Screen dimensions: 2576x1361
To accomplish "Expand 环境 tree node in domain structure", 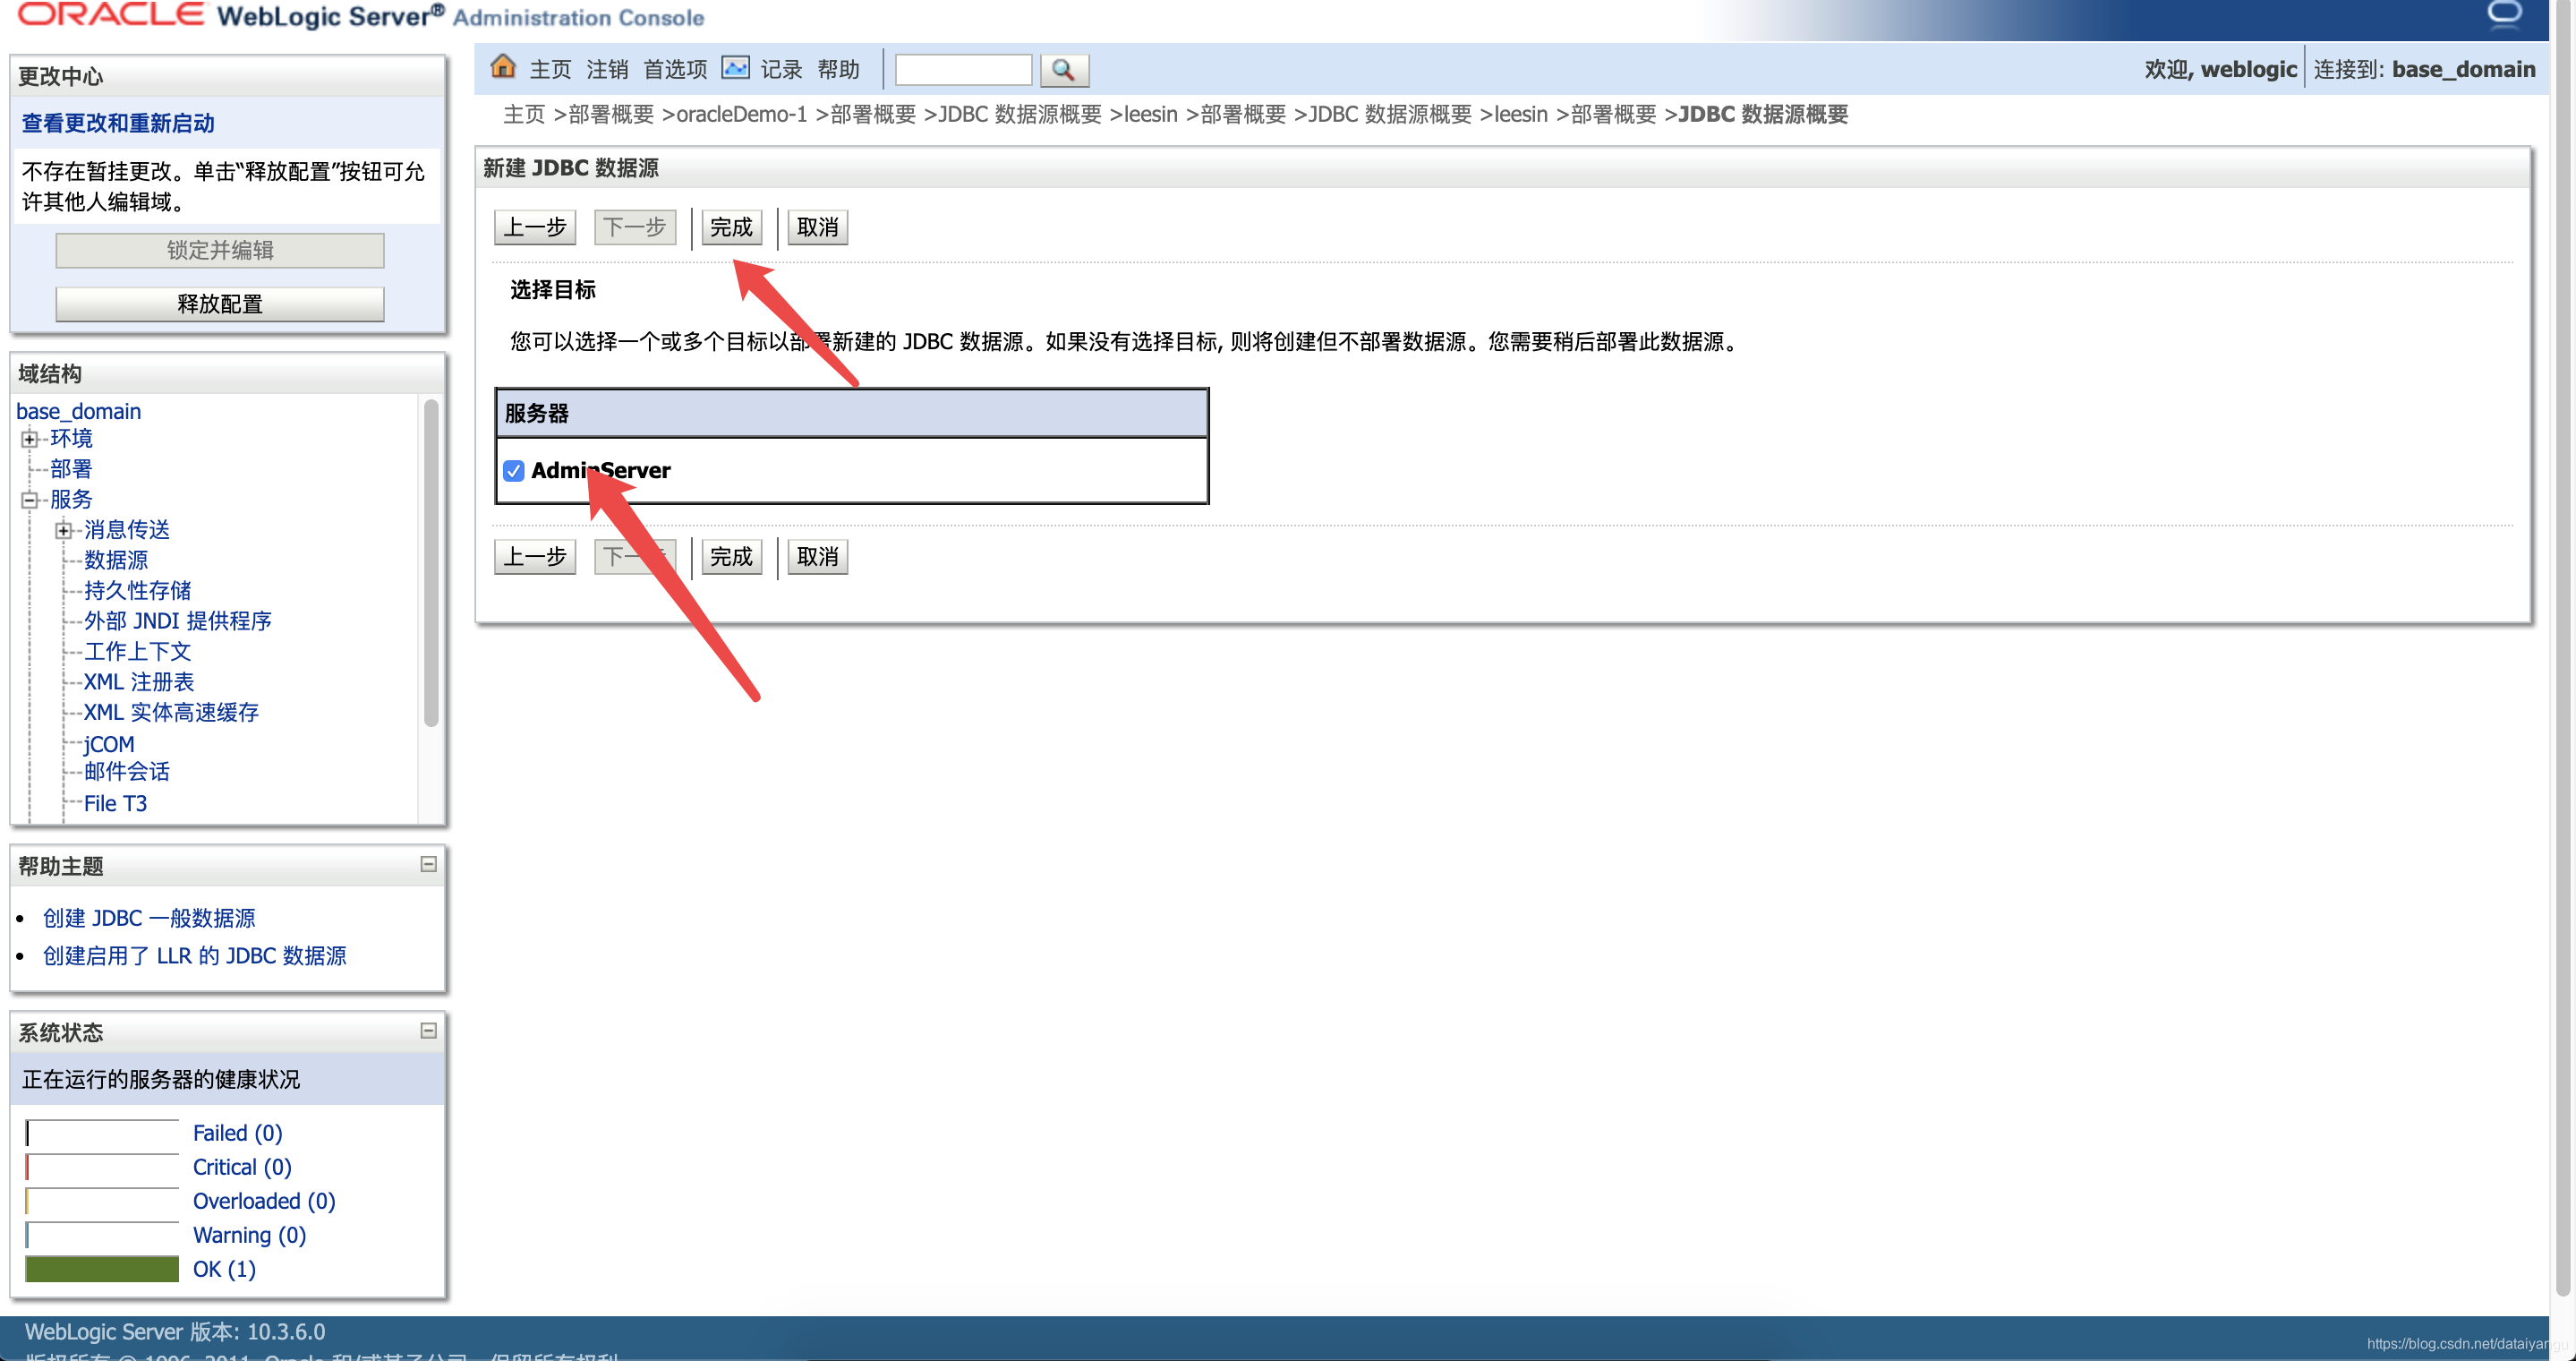I will pos(29,440).
